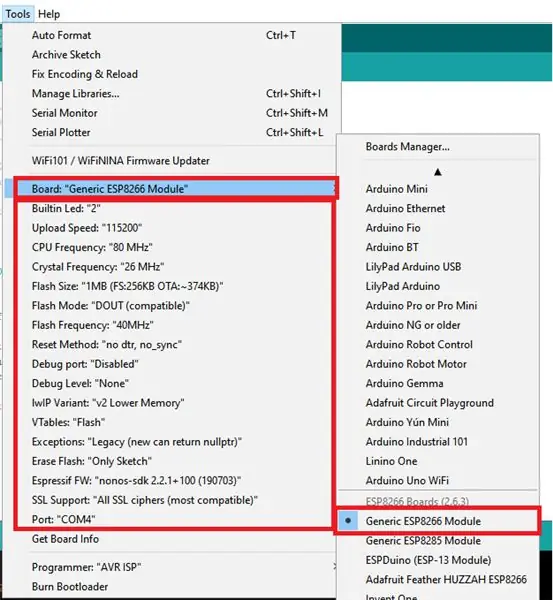Expand the Espressif FW nonos-sdk option
This screenshot has width=553, height=600.
pyautogui.click(x=172, y=481)
